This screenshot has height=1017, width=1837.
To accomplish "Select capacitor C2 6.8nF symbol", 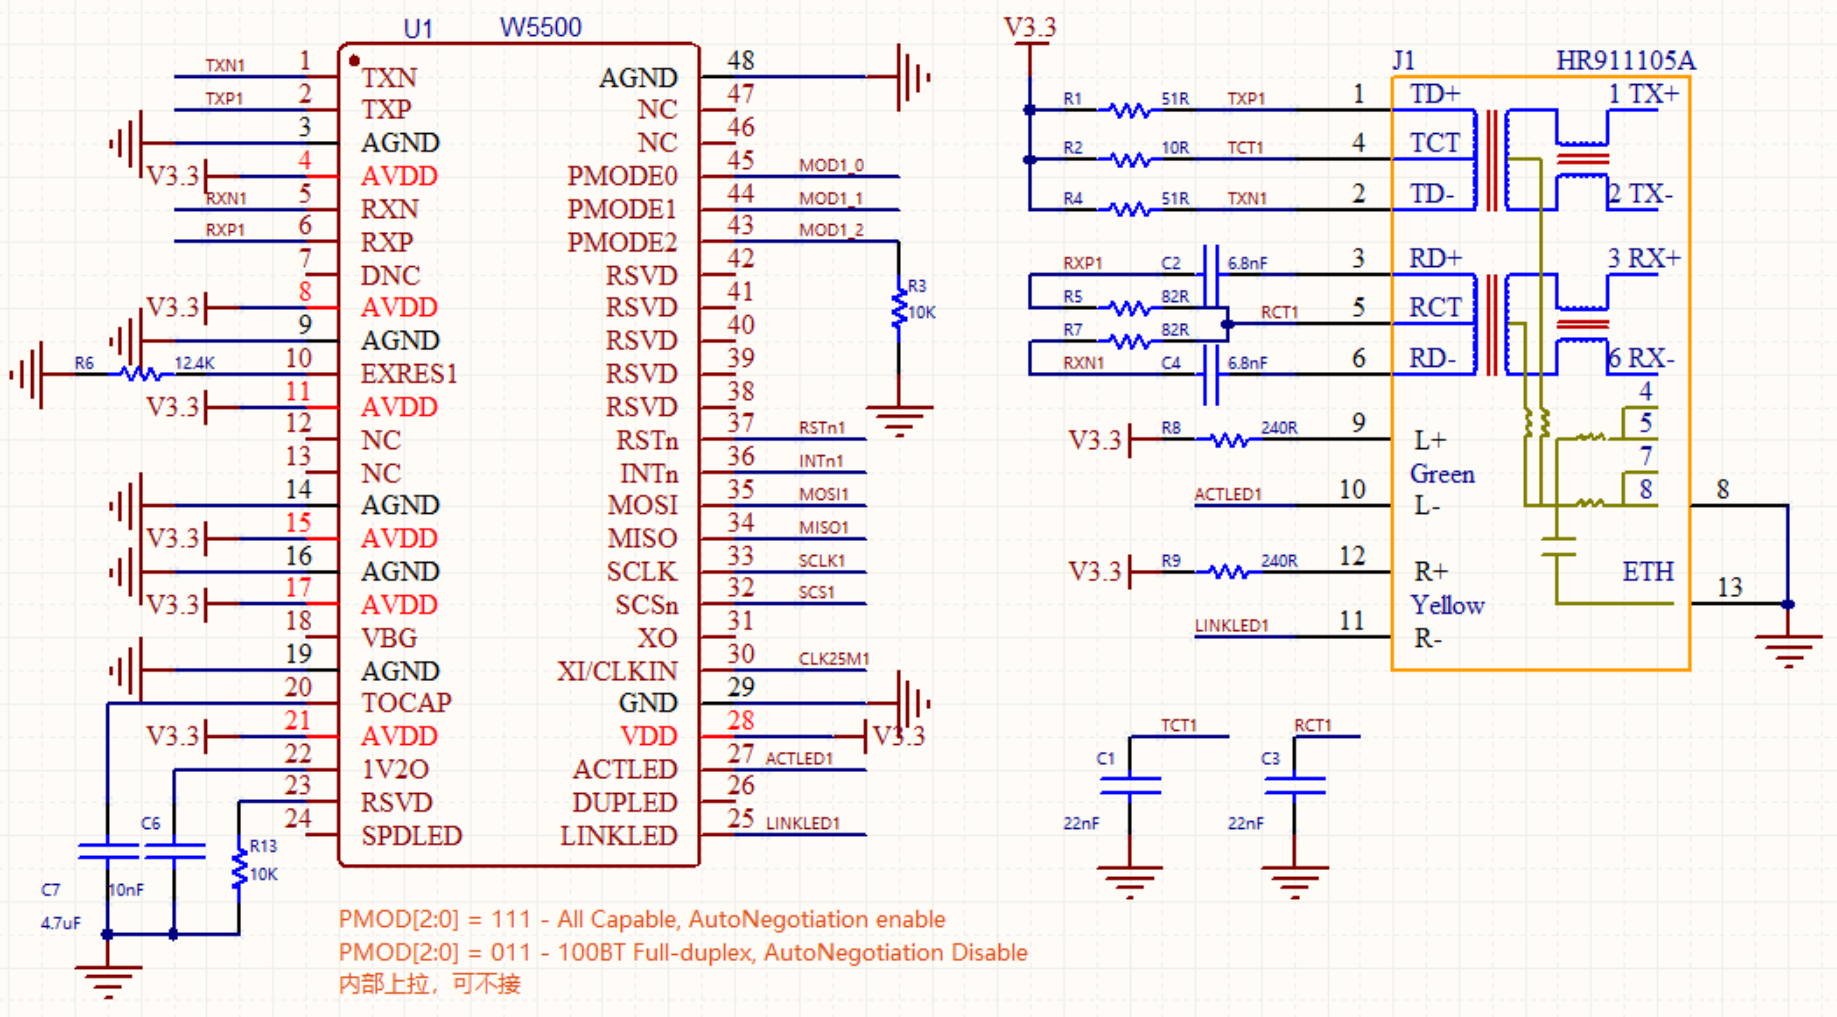I will 1211,274.
